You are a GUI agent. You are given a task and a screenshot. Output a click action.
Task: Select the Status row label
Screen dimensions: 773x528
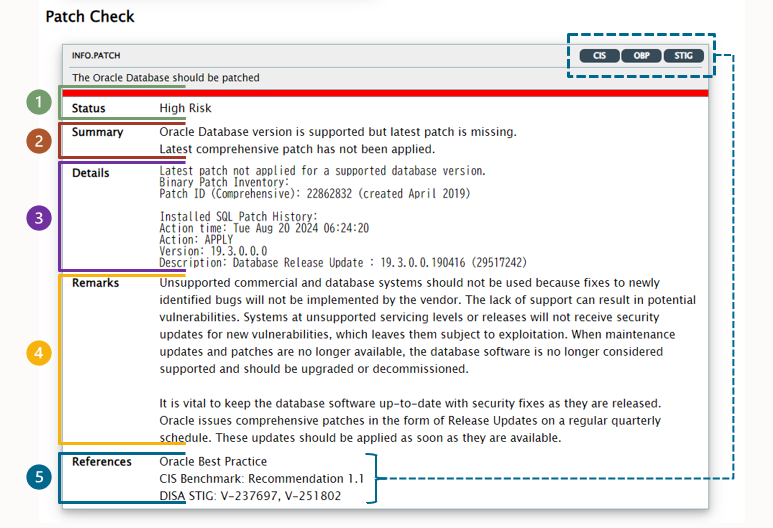coord(89,108)
